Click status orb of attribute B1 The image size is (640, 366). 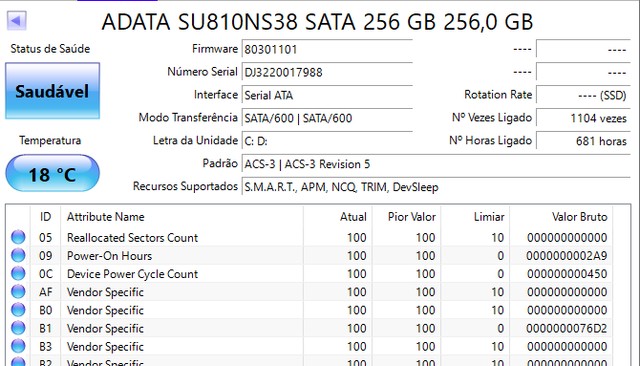point(18,328)
